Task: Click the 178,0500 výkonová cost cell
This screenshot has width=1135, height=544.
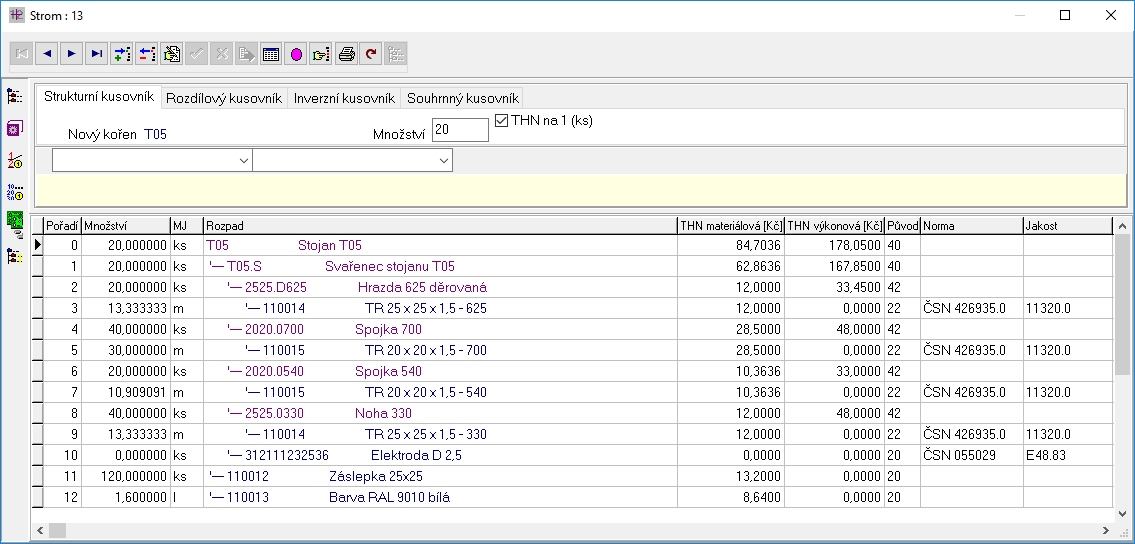Action: [x=835, y=245]
